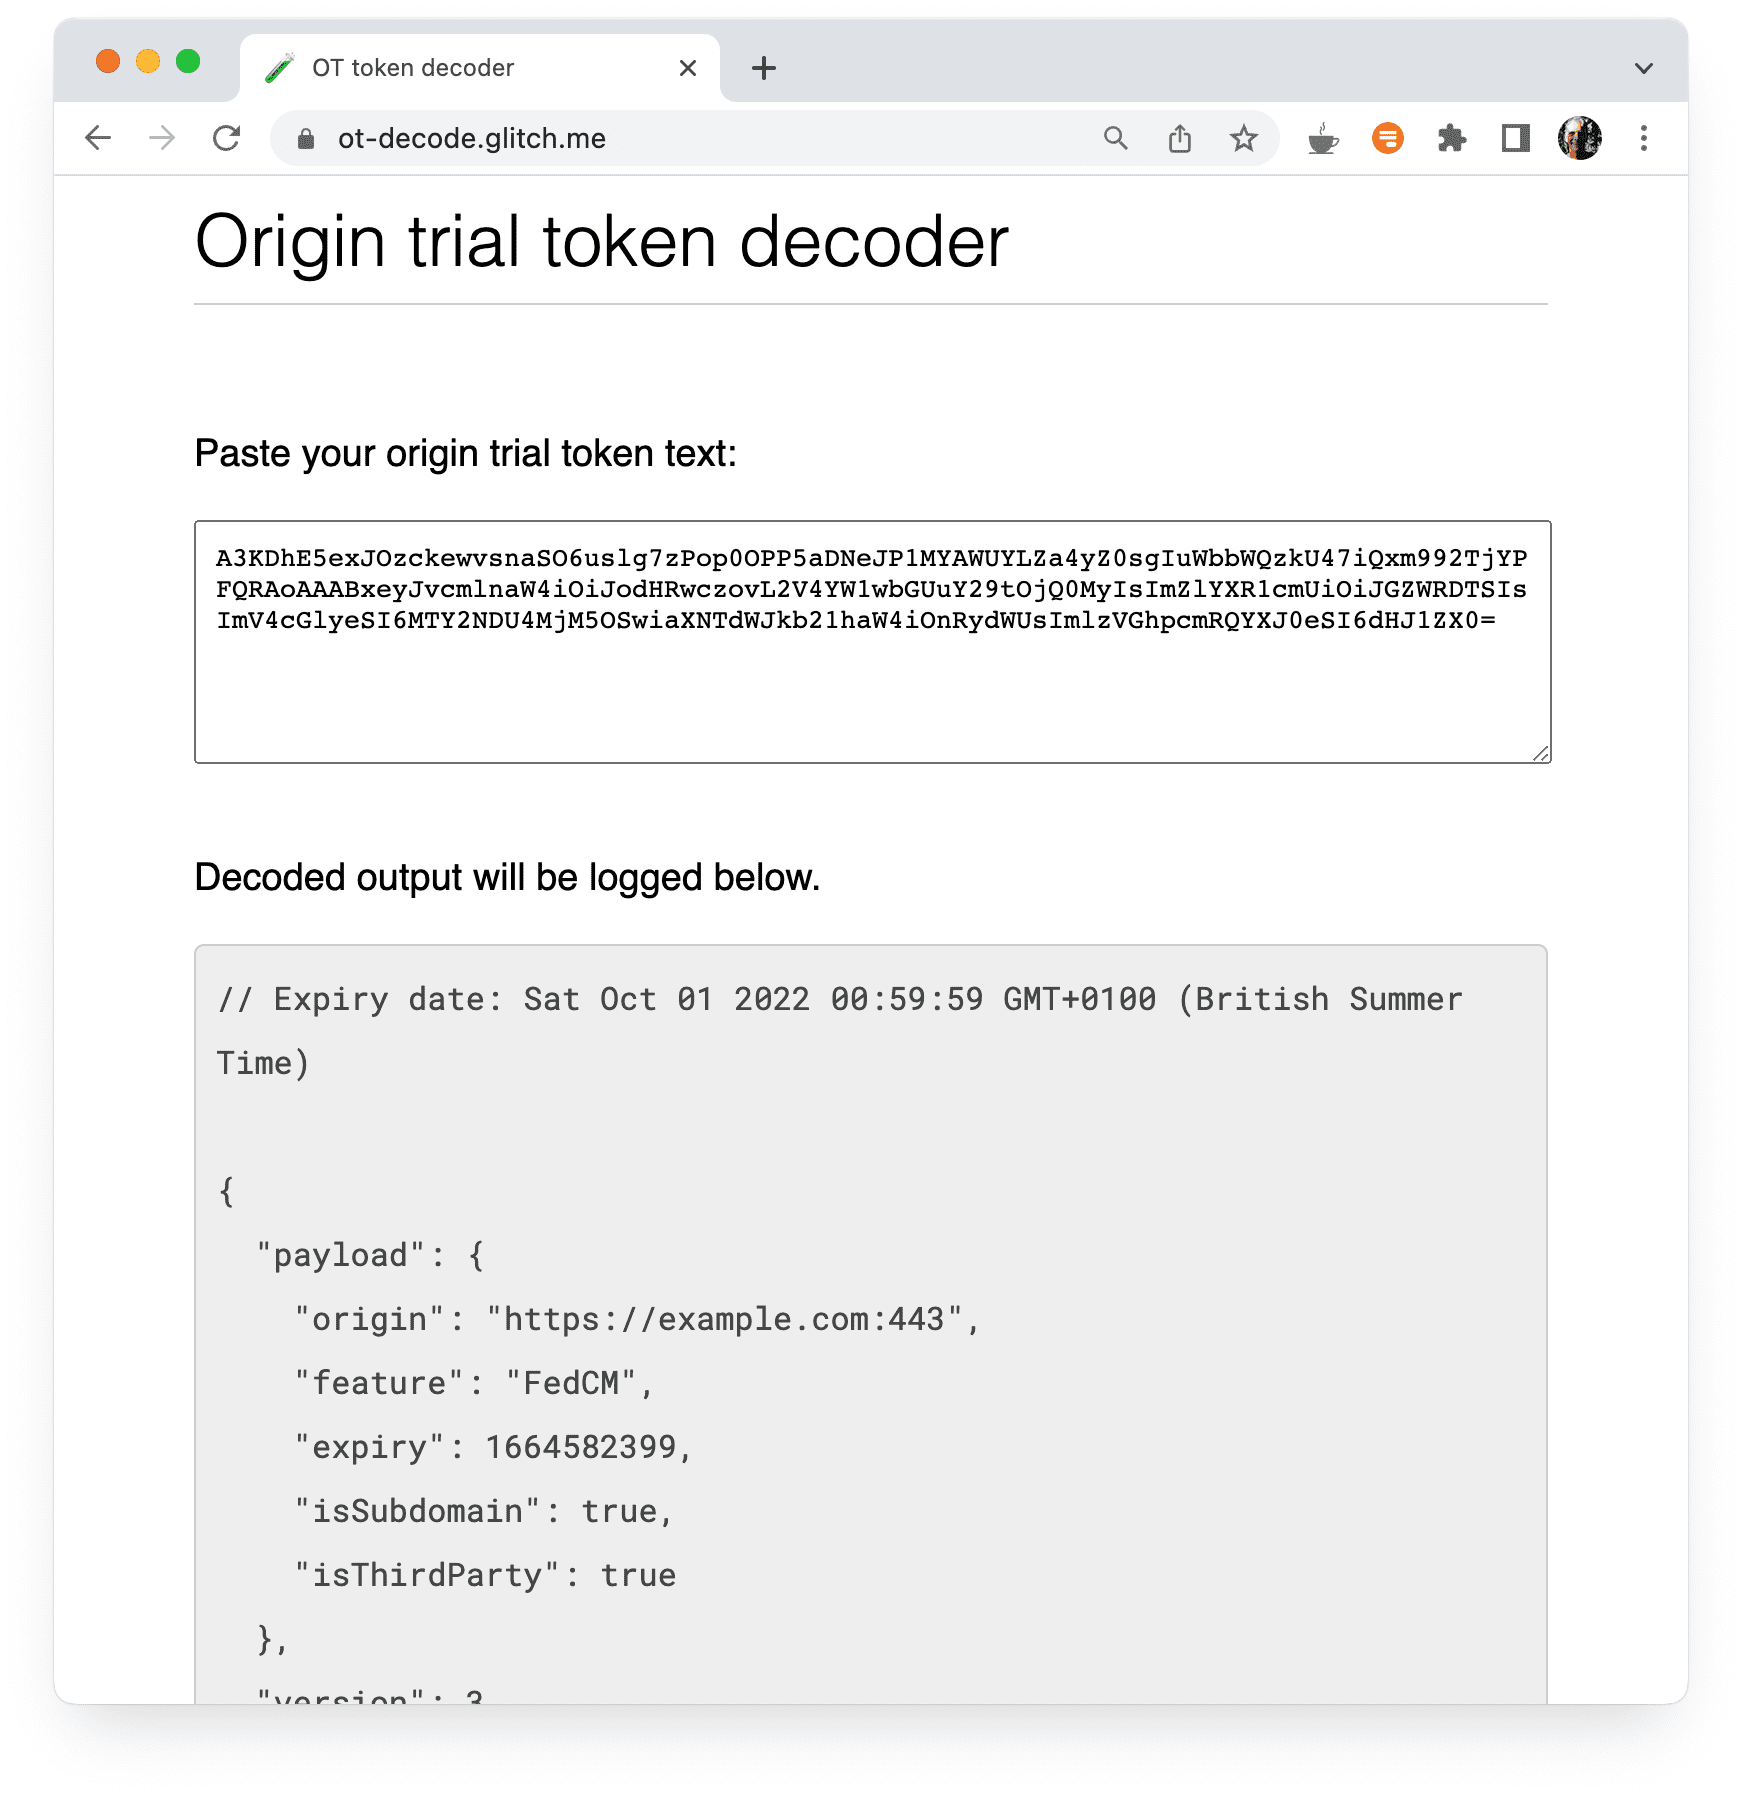Click the magnifier search icon in the address bar
The height and width of the screenshot is (1794, 1743).
[1117, 138]
